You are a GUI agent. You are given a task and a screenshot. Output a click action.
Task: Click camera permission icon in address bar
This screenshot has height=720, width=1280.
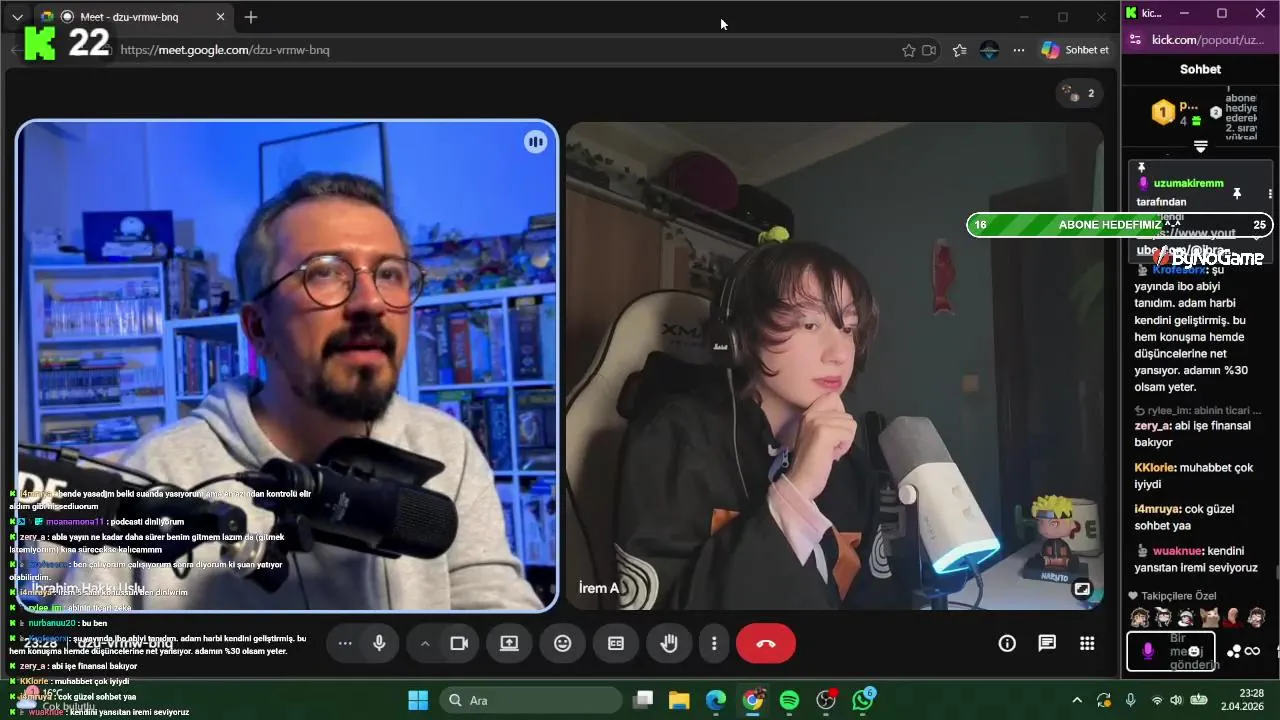coord(929,50)
